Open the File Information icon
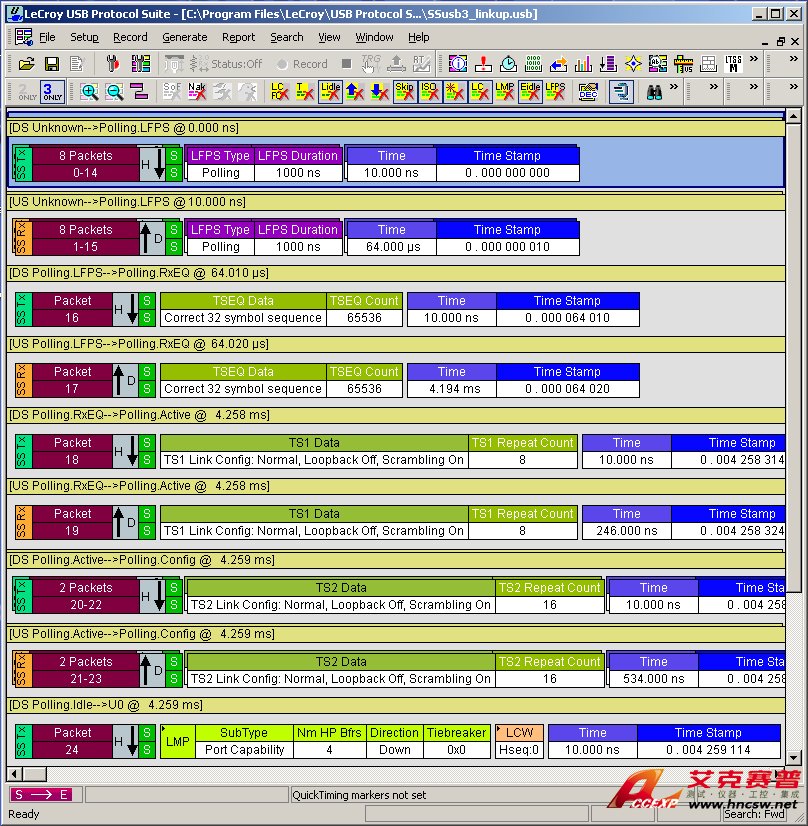808x826 pixels. (x=458, y=64)
